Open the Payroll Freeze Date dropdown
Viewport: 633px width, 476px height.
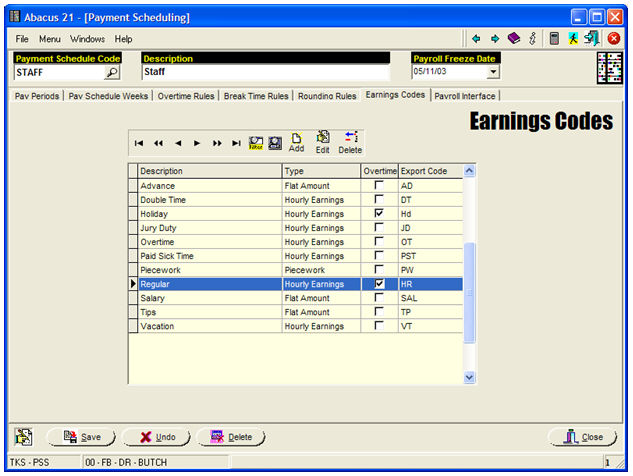tap(491, 72)
